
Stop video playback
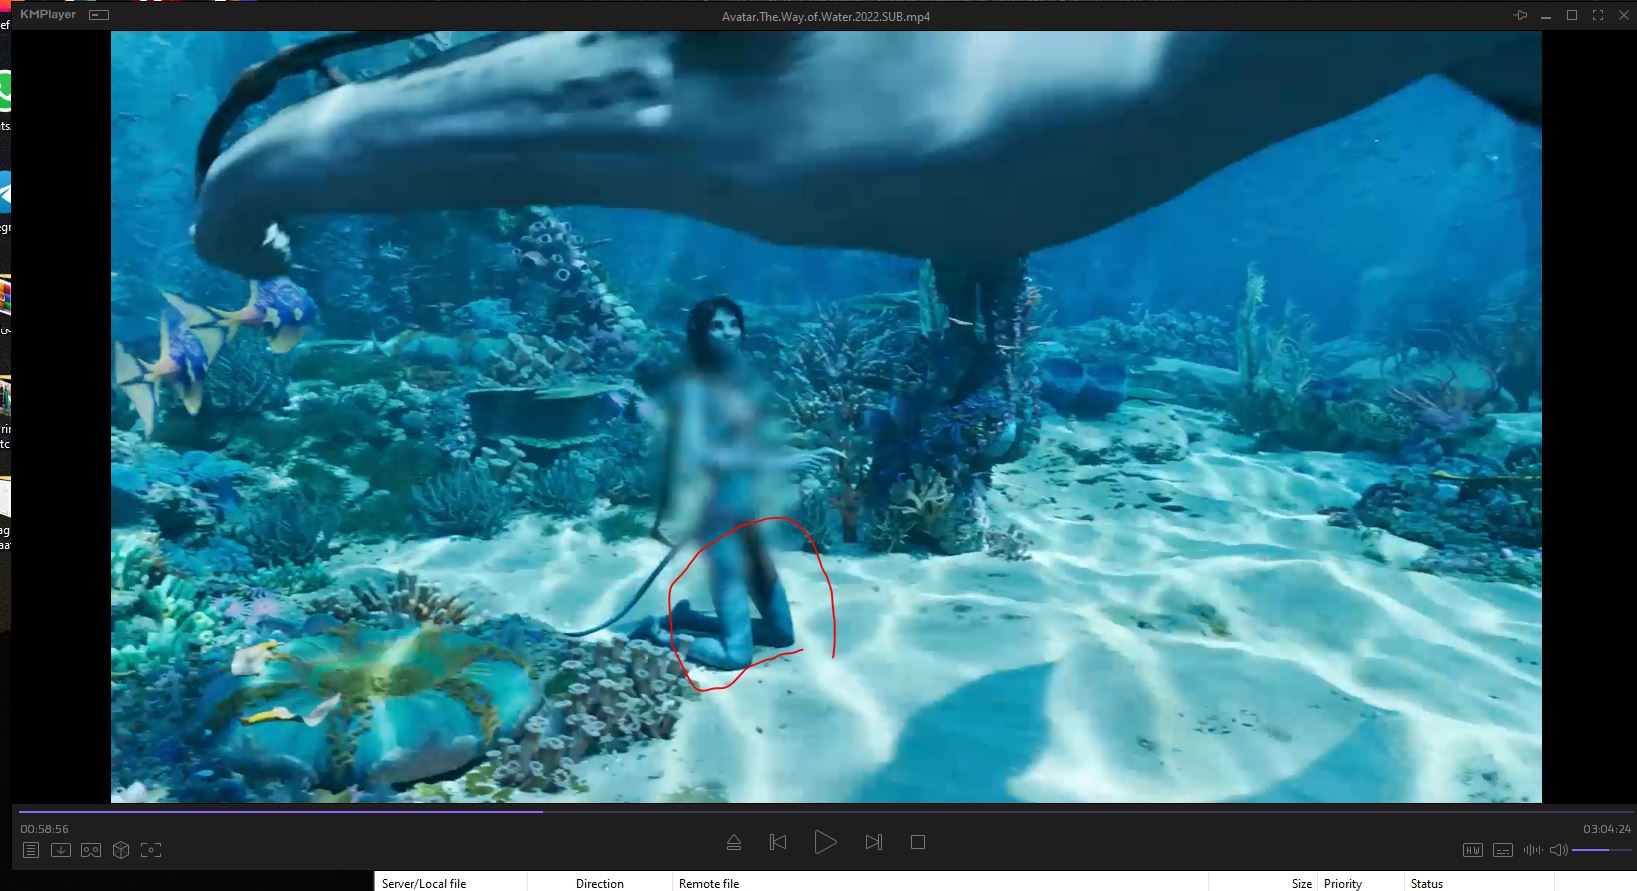918,842
